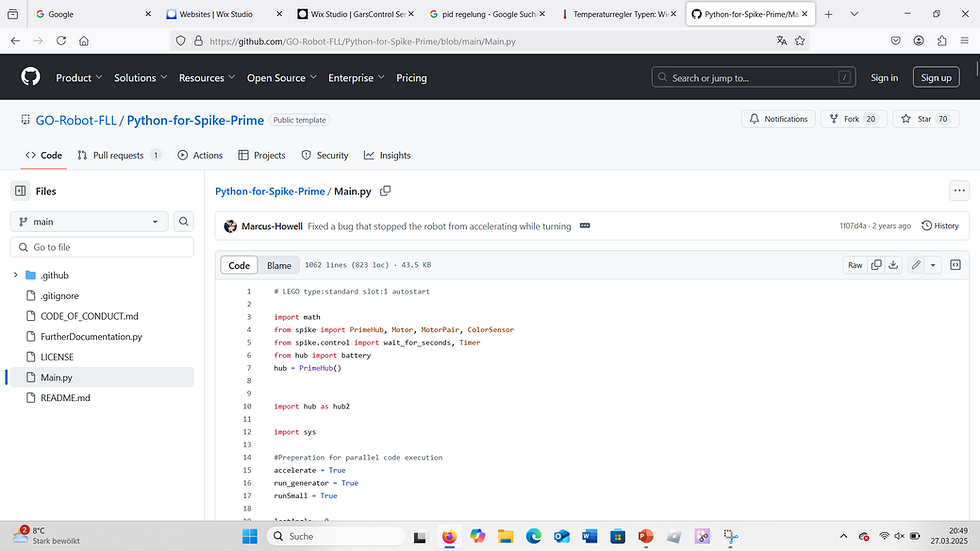
Task: Collapse the Files side panel icon
Action: (x=21, y=191)
